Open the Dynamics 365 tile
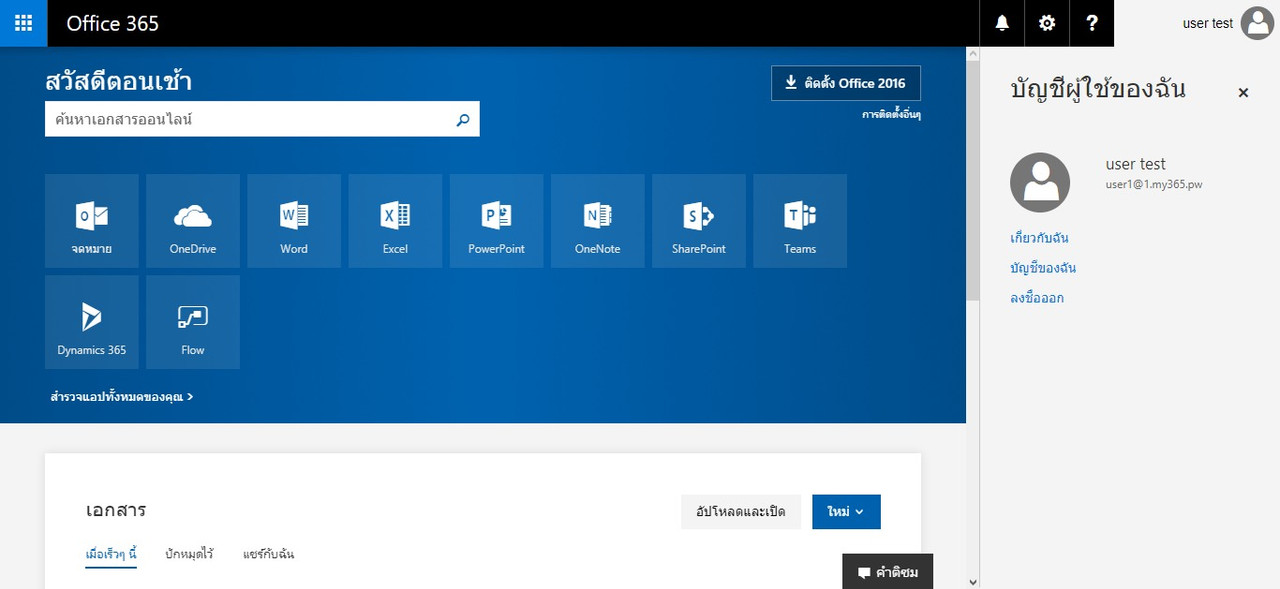The width and height of the screenshot is (1280, 589). [x=92, y=322]
